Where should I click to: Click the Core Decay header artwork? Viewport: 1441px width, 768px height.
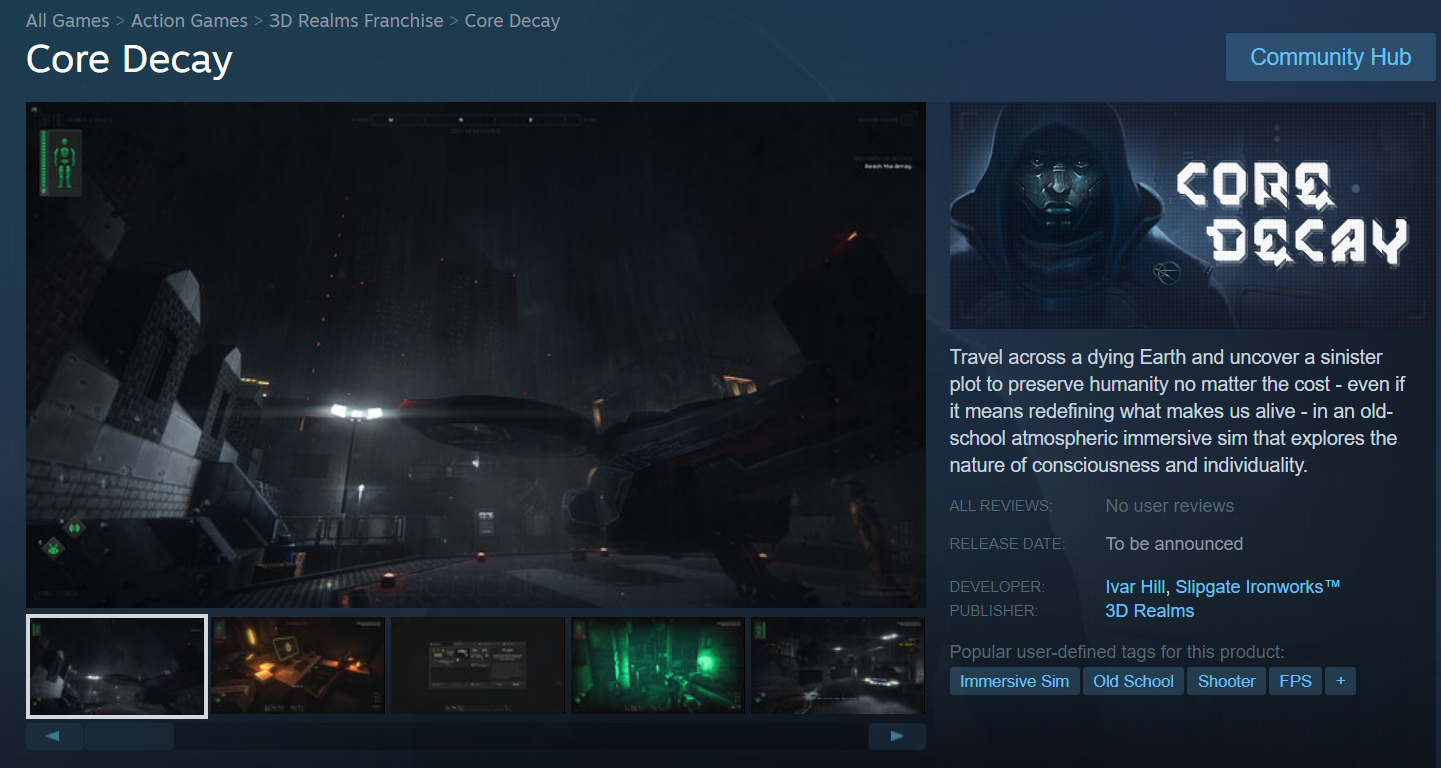pyautogui.click(x=1193, y=216)
